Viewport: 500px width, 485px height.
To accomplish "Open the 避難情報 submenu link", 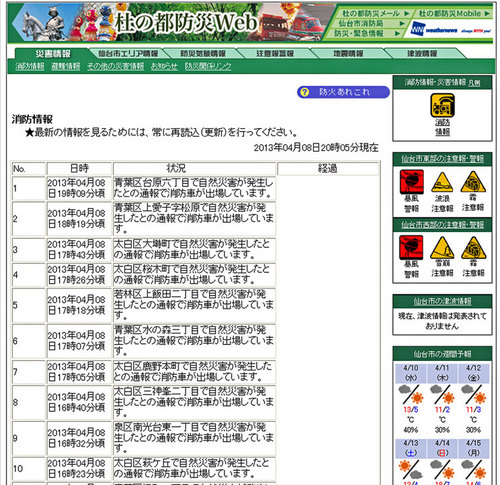I will [66, 66].
